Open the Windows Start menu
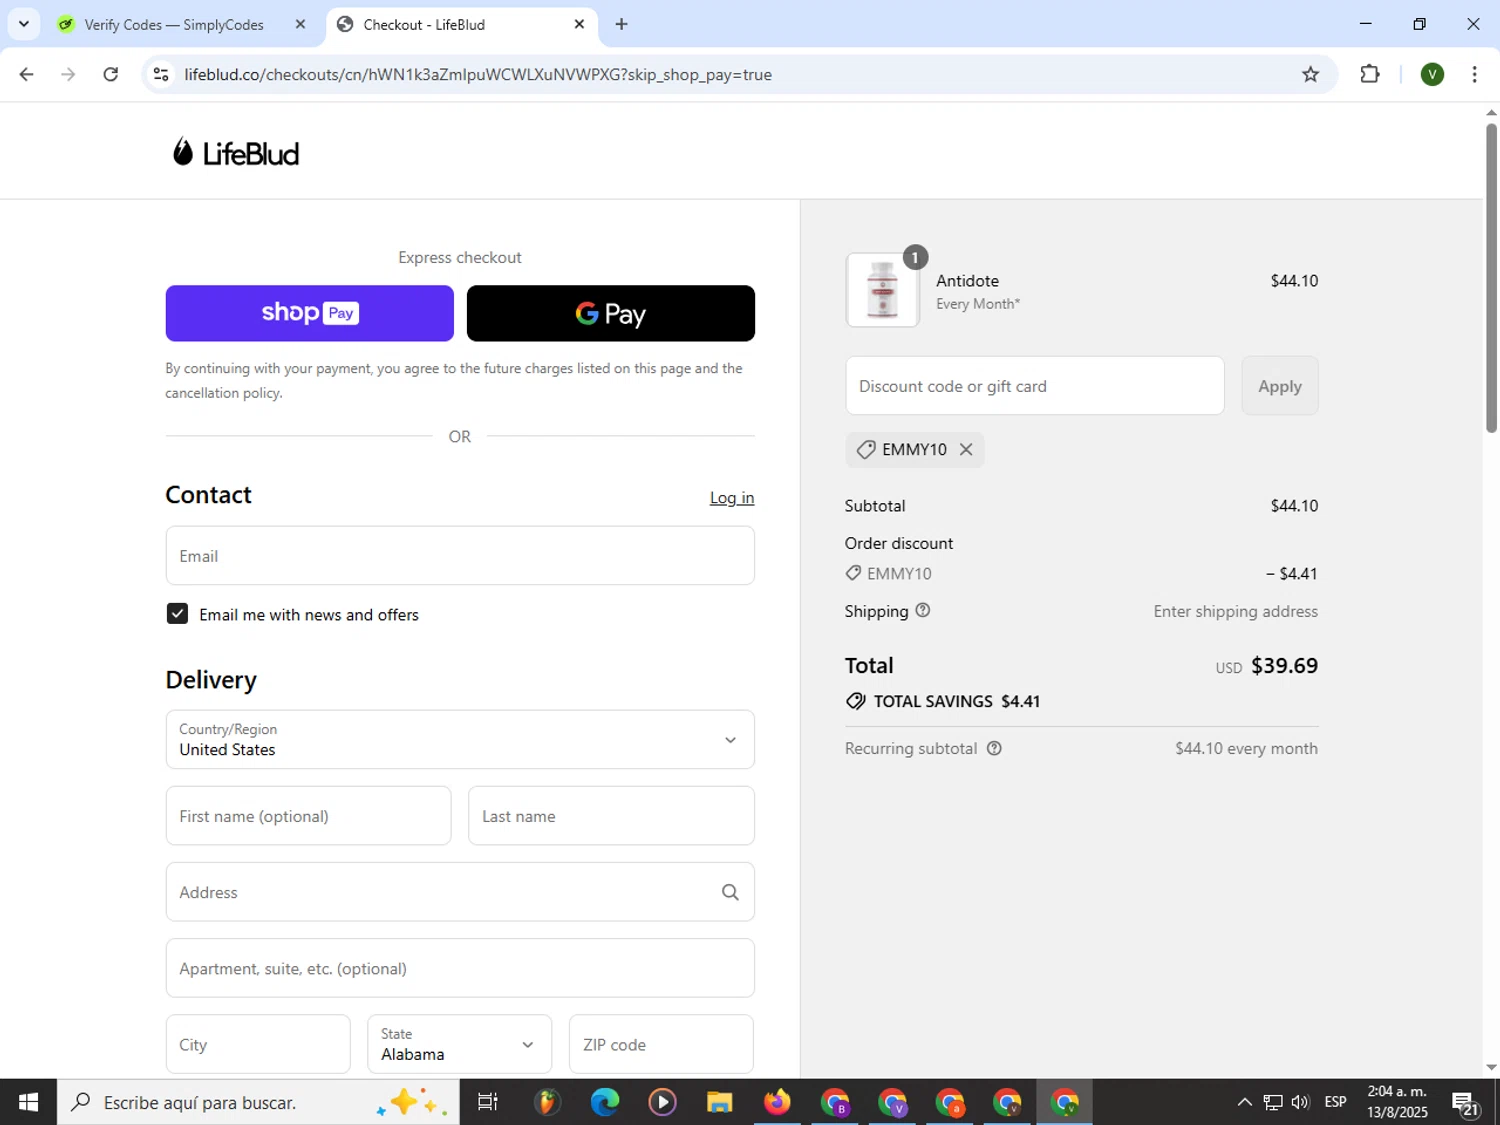Screen dimensions: 1500x1125 (28, 1102)
